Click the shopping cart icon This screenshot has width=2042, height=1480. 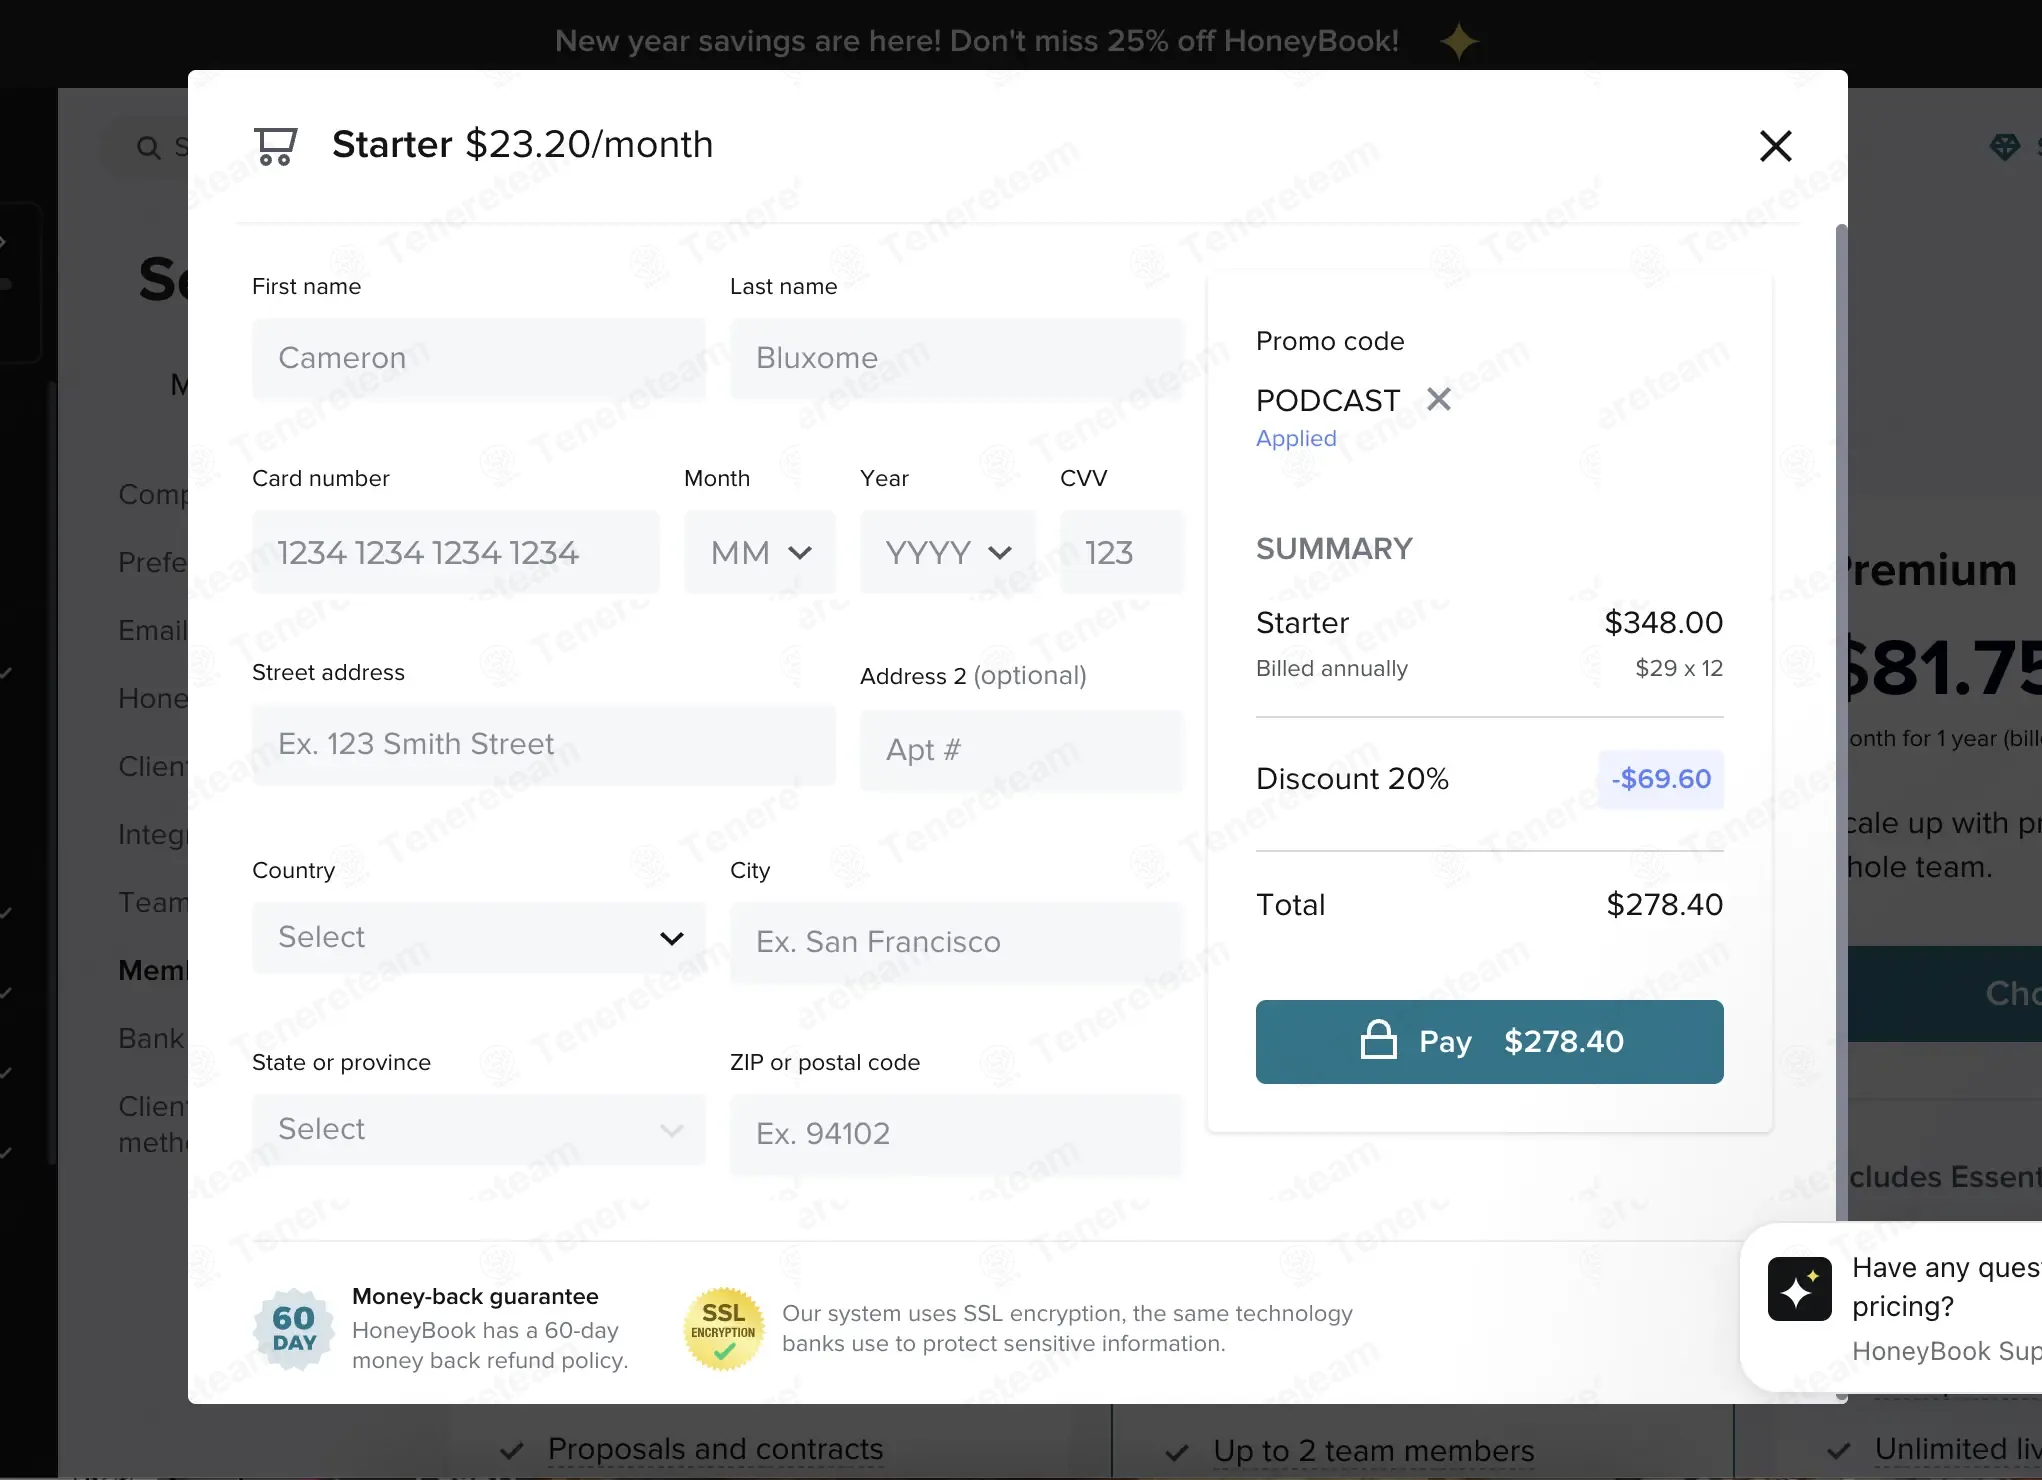pos(275,146)
